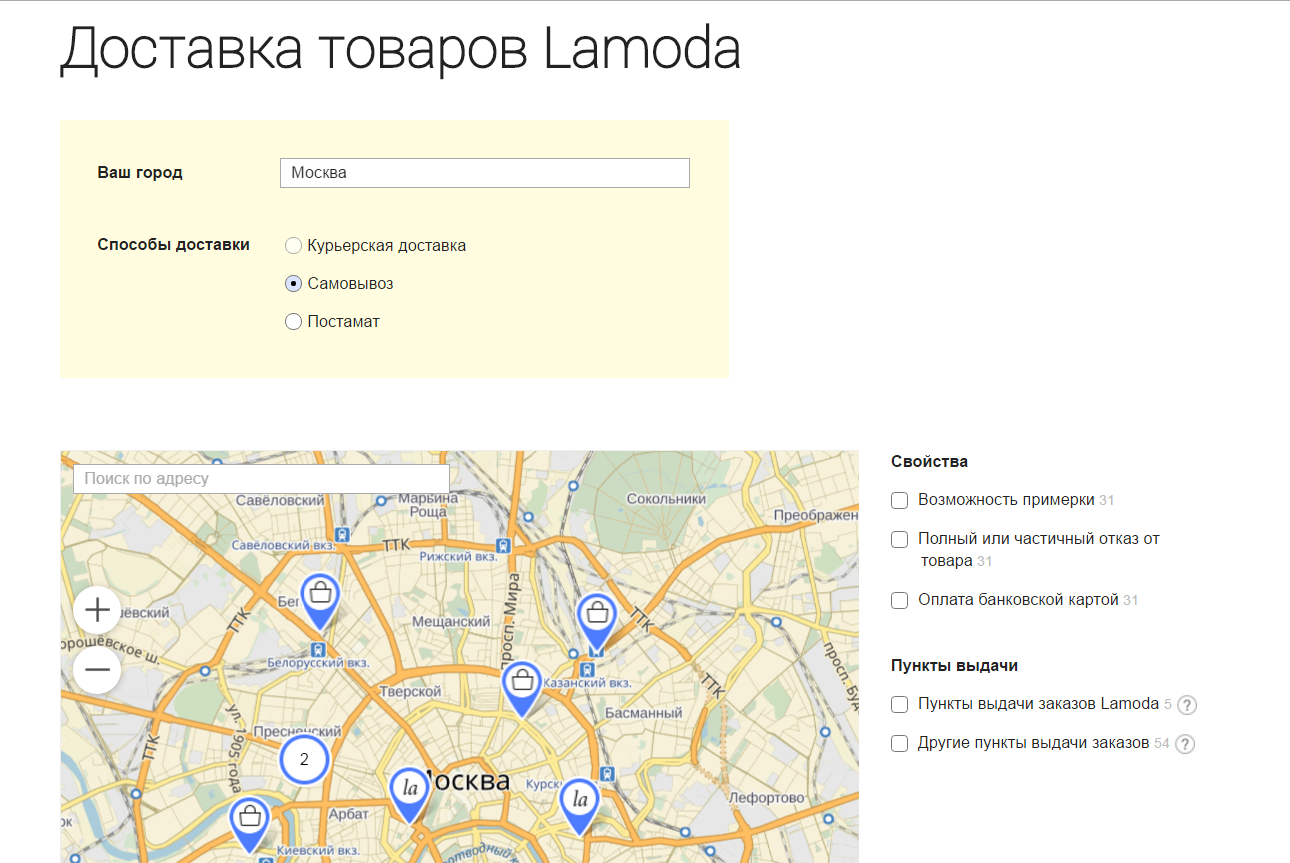
Task: Enable Возможность примерки filter
Action: click(x=900, y=500)
